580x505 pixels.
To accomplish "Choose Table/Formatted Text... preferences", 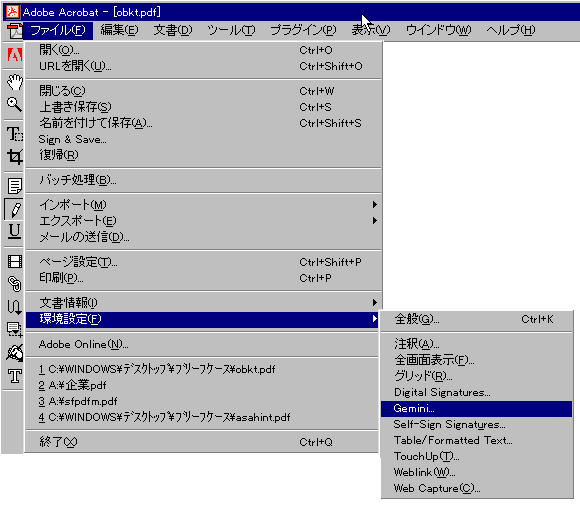I will [x=476, y=440].
